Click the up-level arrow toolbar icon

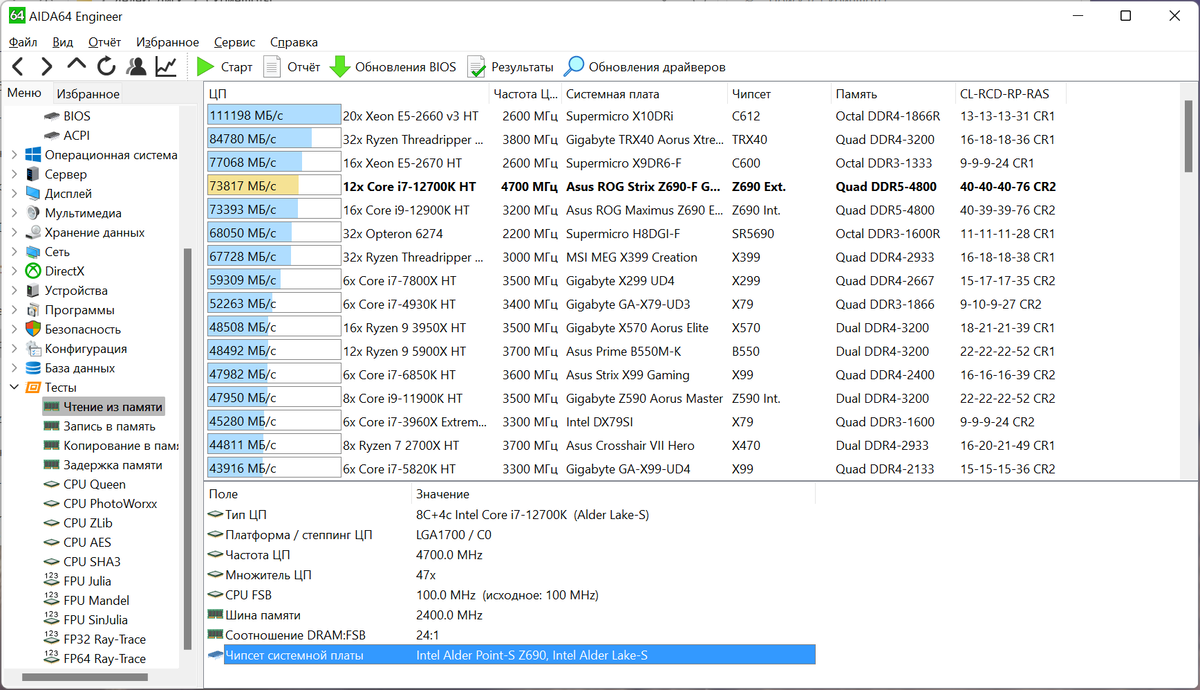tap(77, 66)
